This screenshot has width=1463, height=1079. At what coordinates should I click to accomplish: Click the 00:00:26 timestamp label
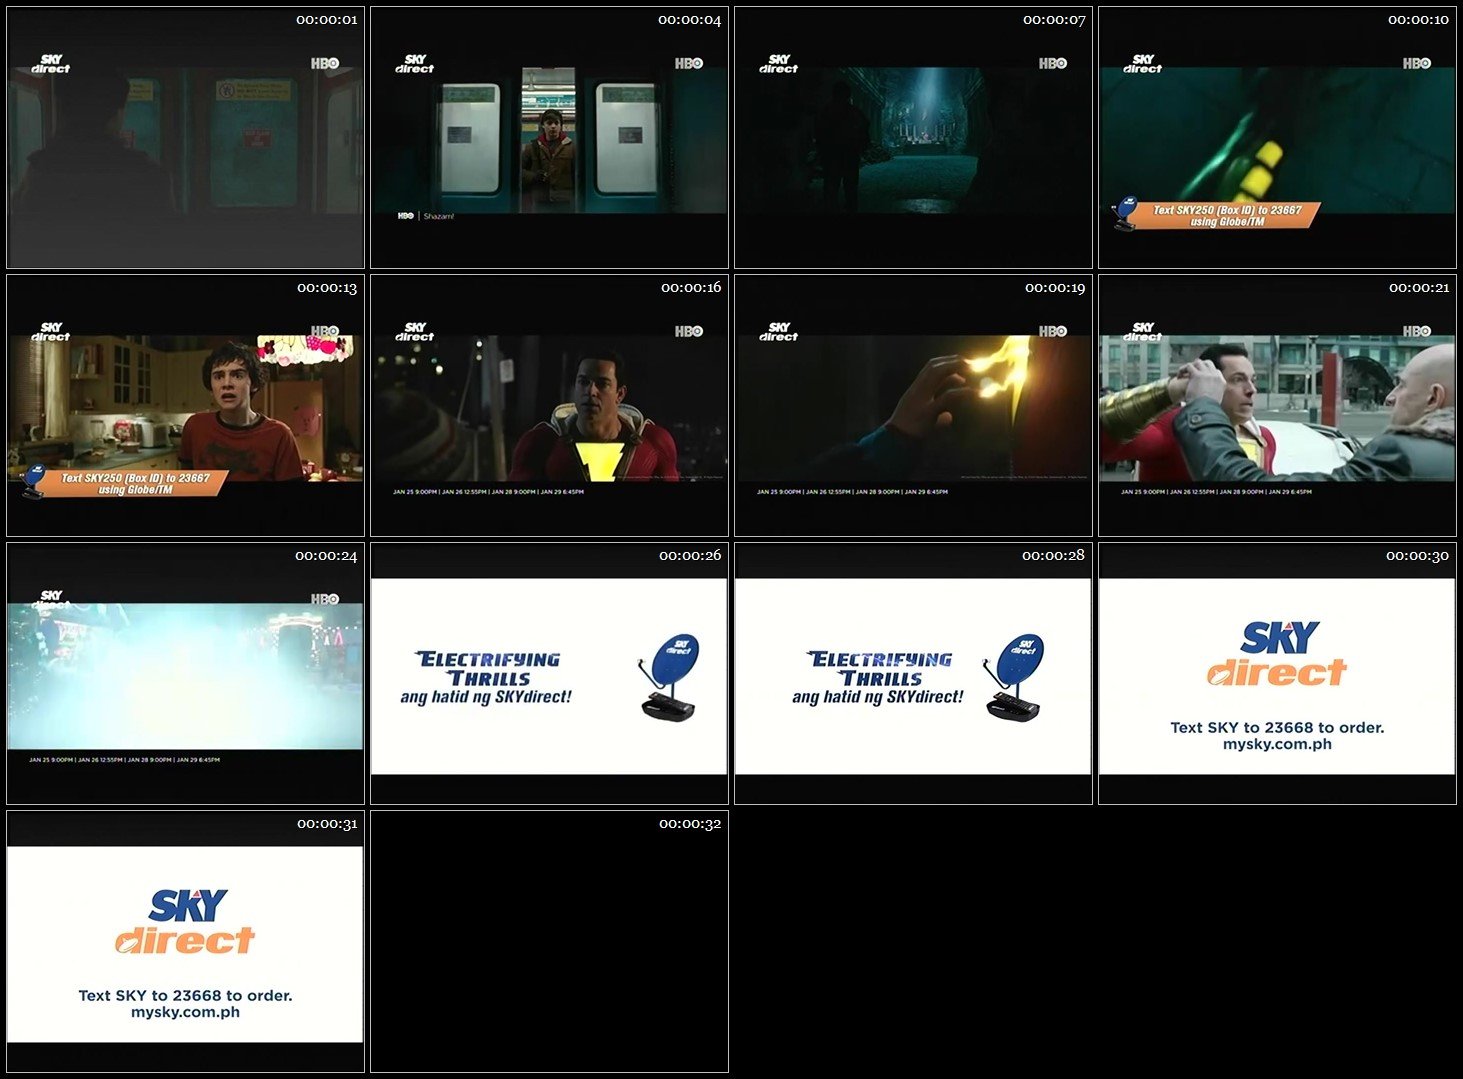[x=690, y=556]
